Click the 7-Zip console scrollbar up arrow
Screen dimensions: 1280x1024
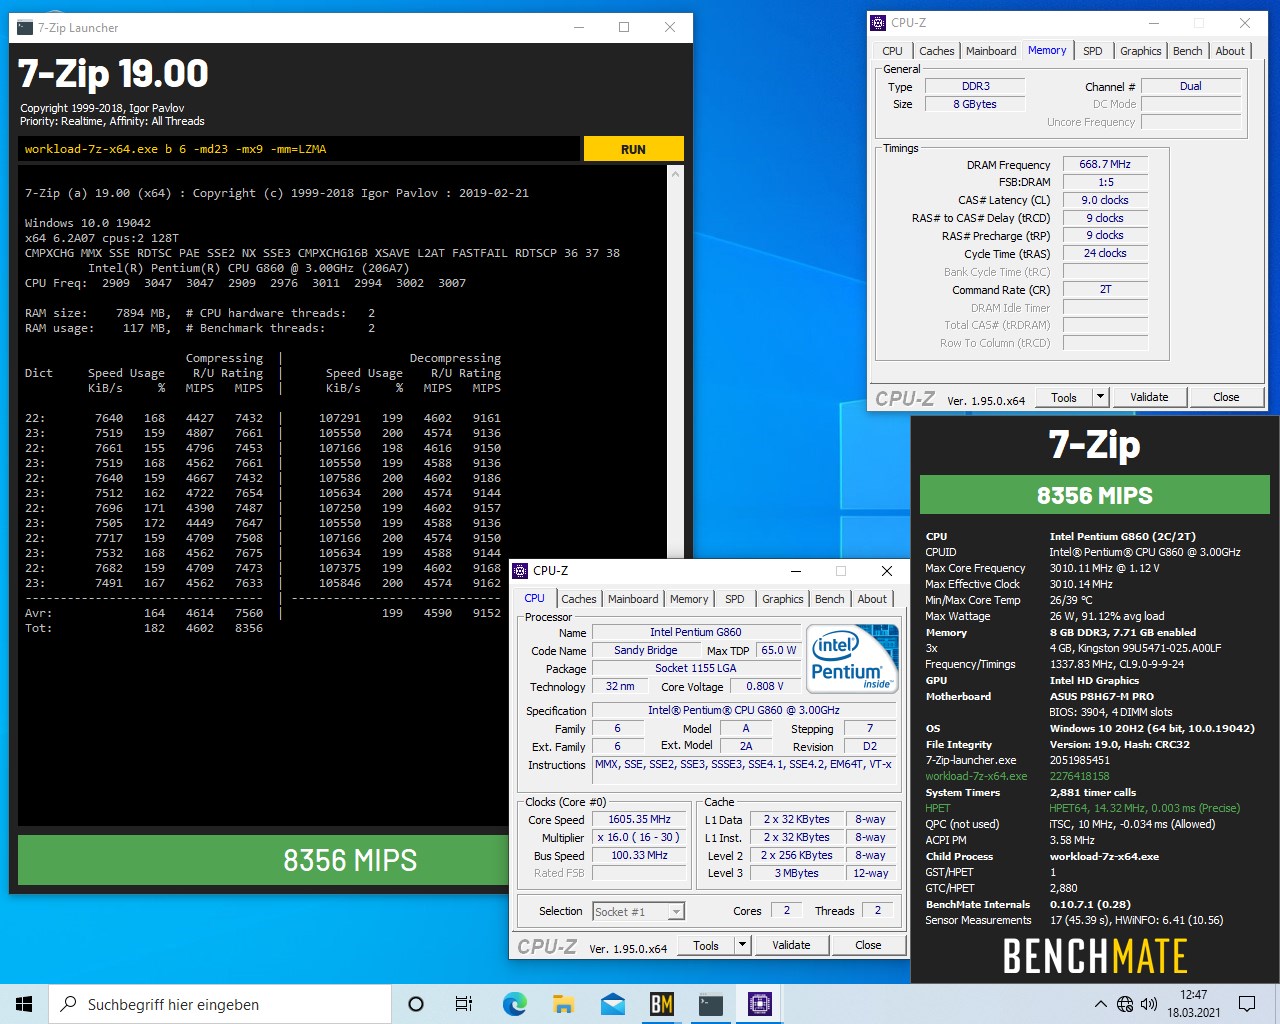point(675,174)
